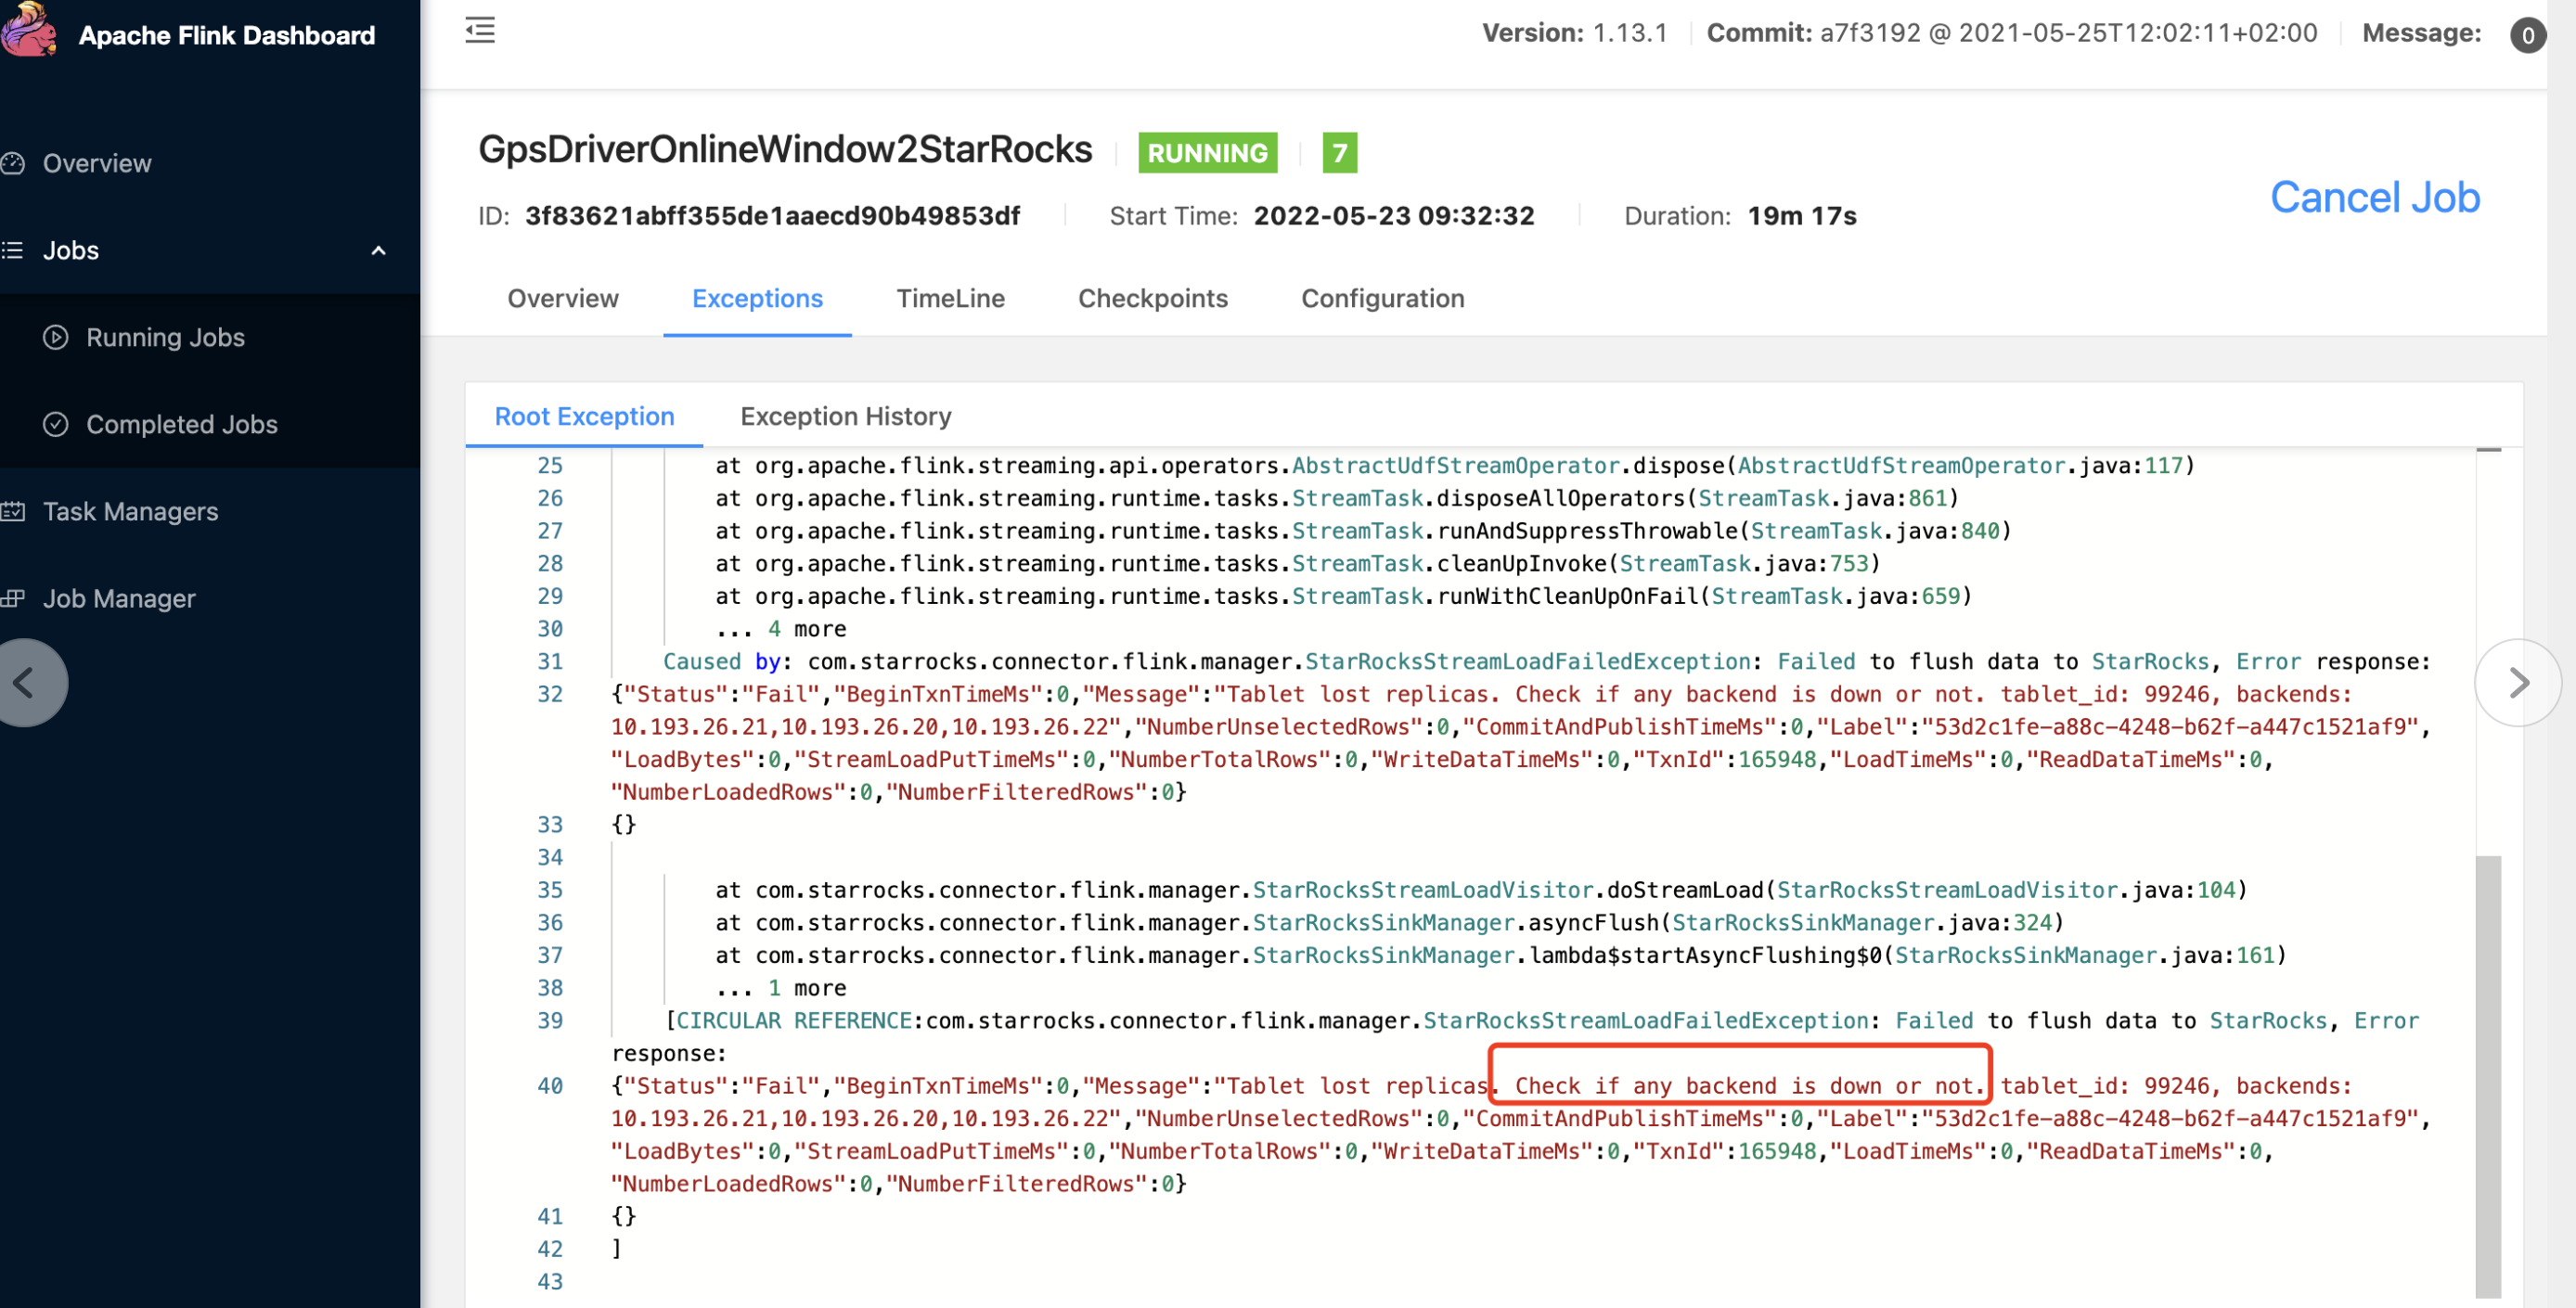Image resolution: width=2576 pixels, height=1308 pixels.
Task: Click the Overview dashboard icon in sidebar
Action: click(x=14, y=163)
